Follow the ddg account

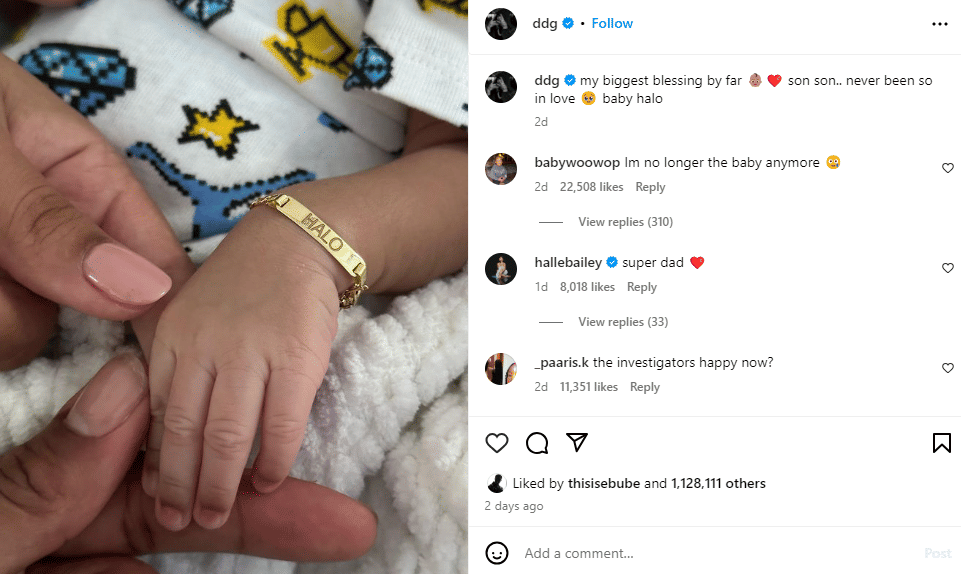[x=612, y=23]
